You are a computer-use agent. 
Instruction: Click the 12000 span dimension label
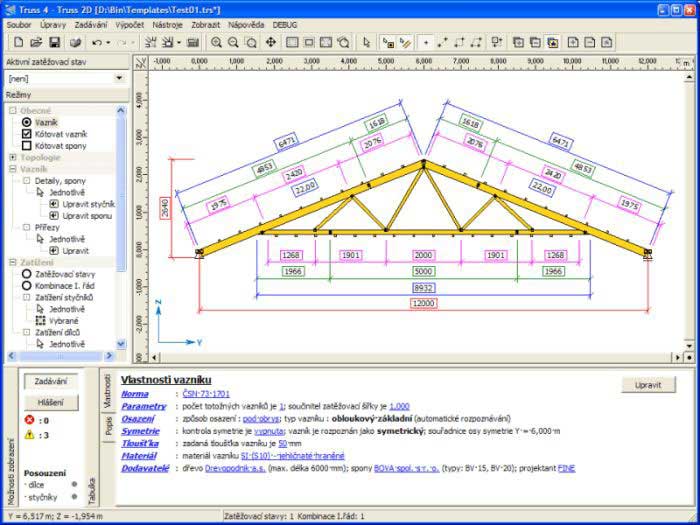[x=424, y=304]
